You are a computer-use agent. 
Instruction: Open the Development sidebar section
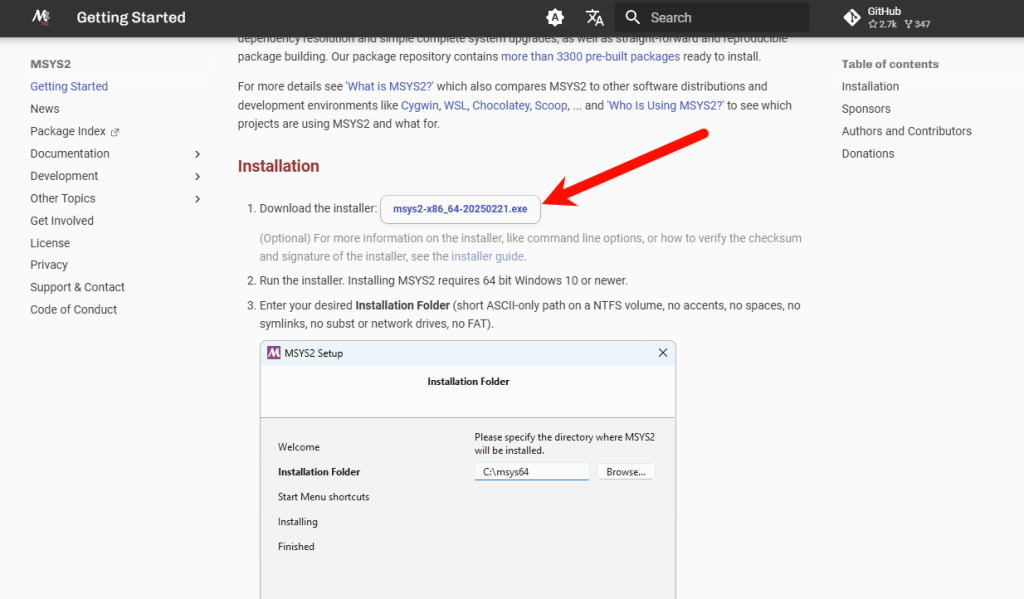[64, 176]
